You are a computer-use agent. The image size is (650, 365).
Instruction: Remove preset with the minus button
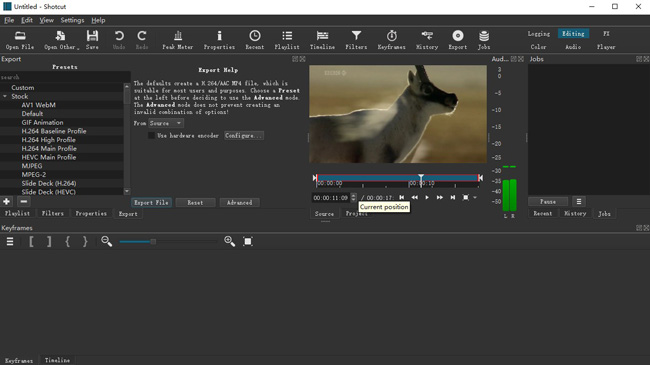point(24,202)
